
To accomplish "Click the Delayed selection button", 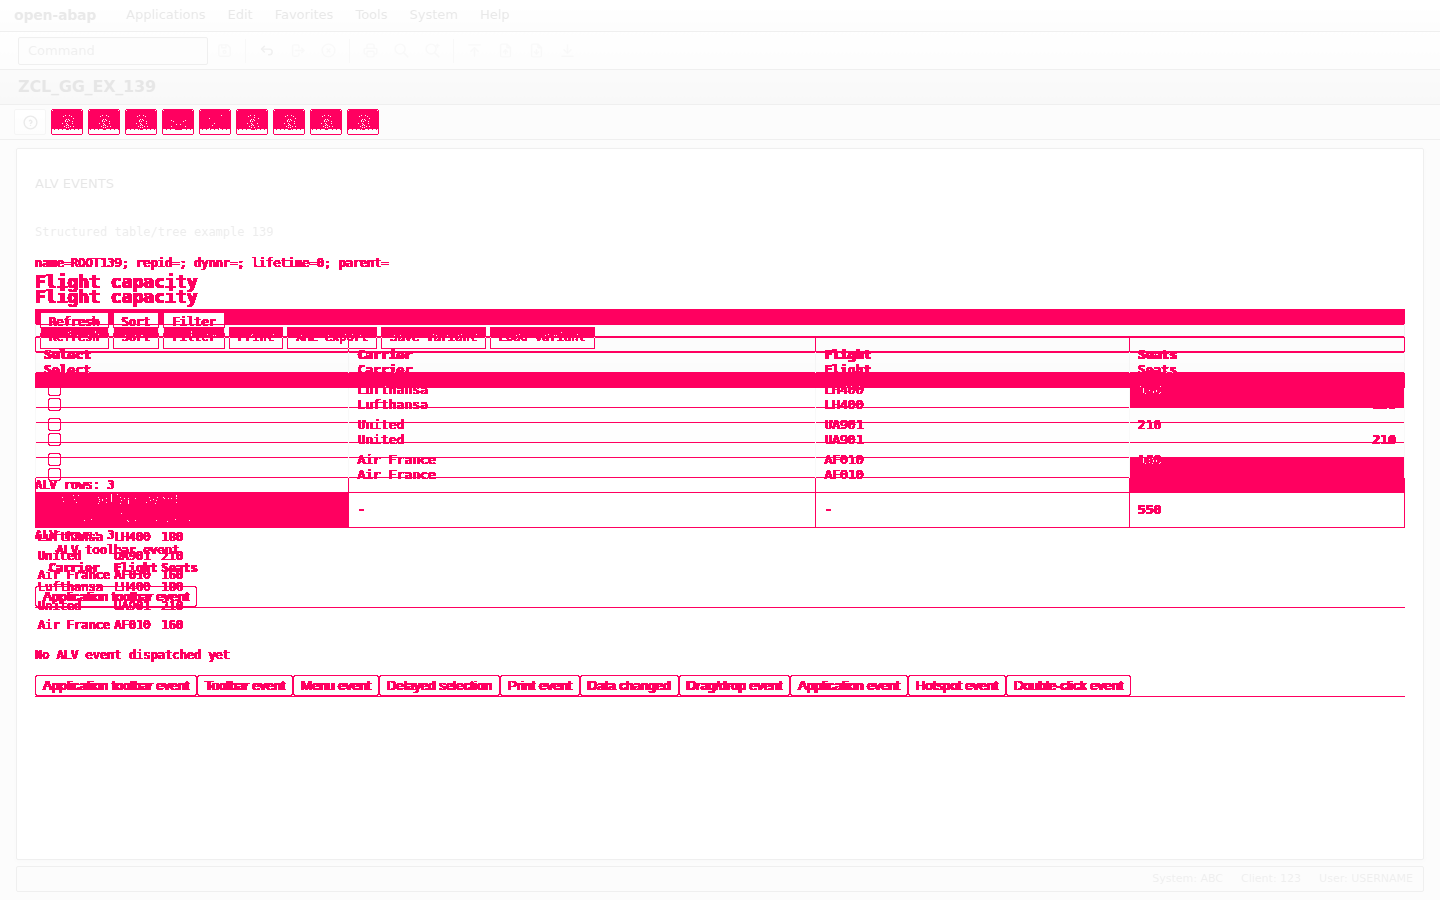I will click(439, 686).
